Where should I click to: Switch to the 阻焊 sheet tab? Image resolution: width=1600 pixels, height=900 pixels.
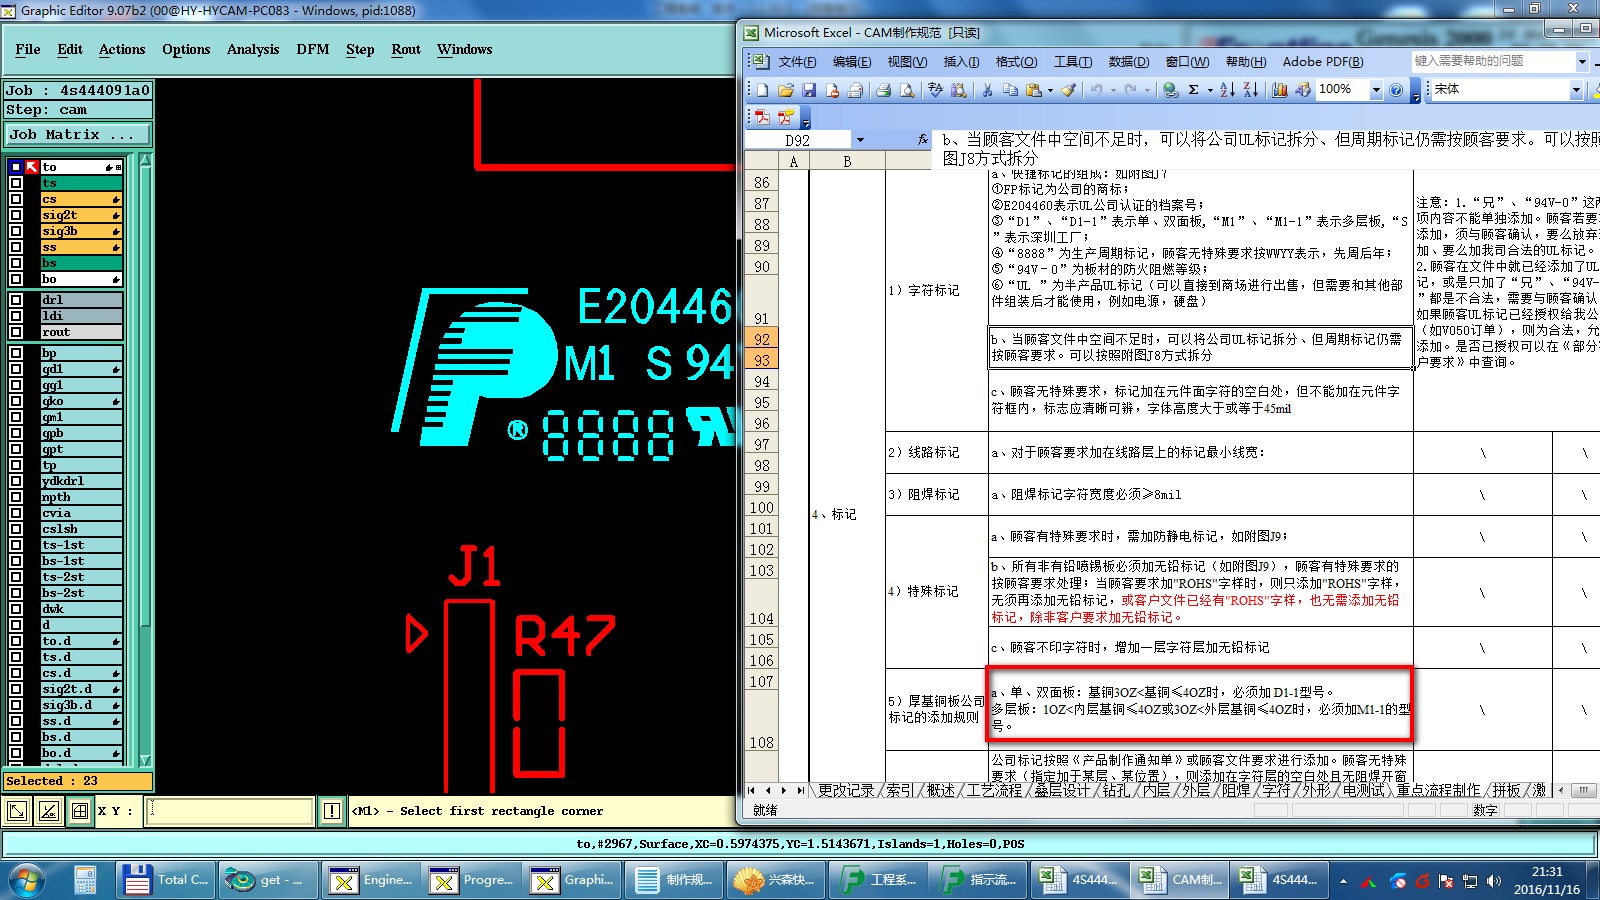1236,790
